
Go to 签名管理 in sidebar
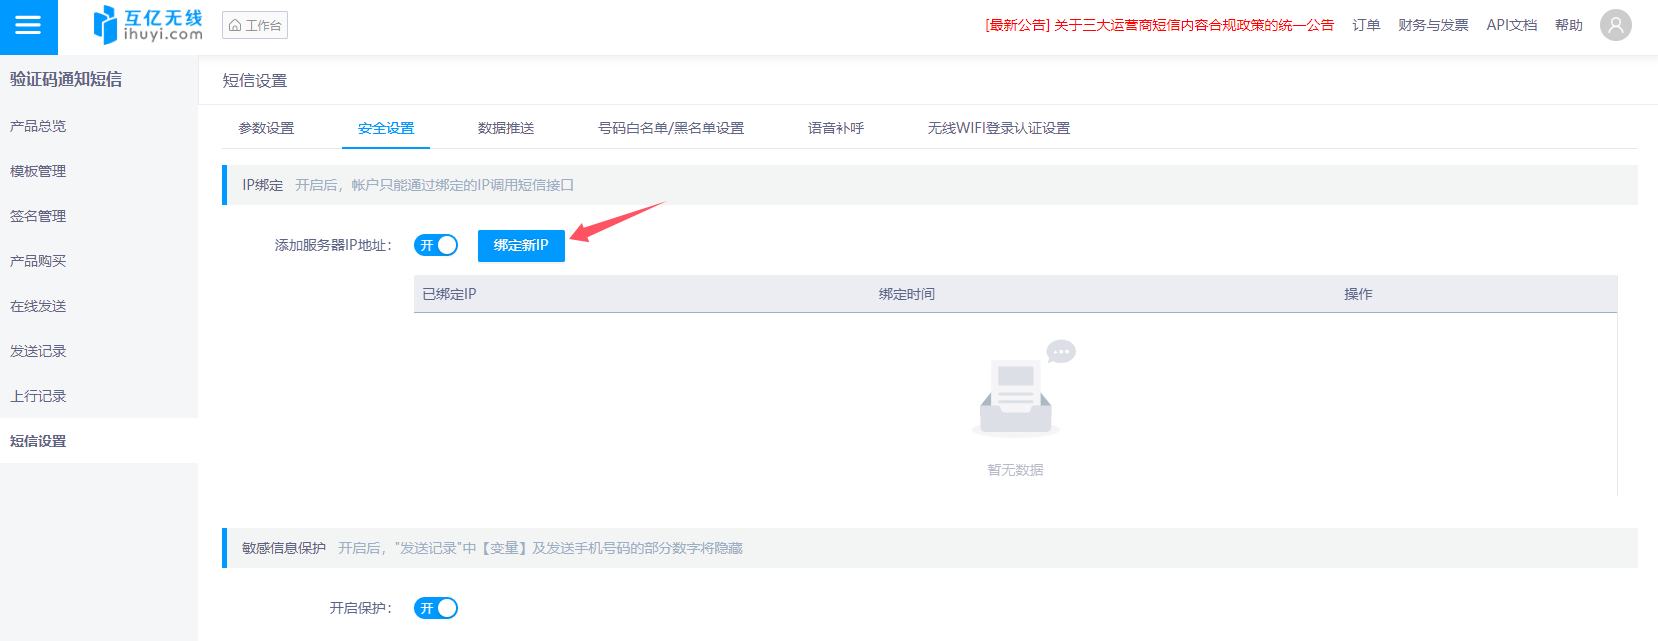tap(38, 216)
